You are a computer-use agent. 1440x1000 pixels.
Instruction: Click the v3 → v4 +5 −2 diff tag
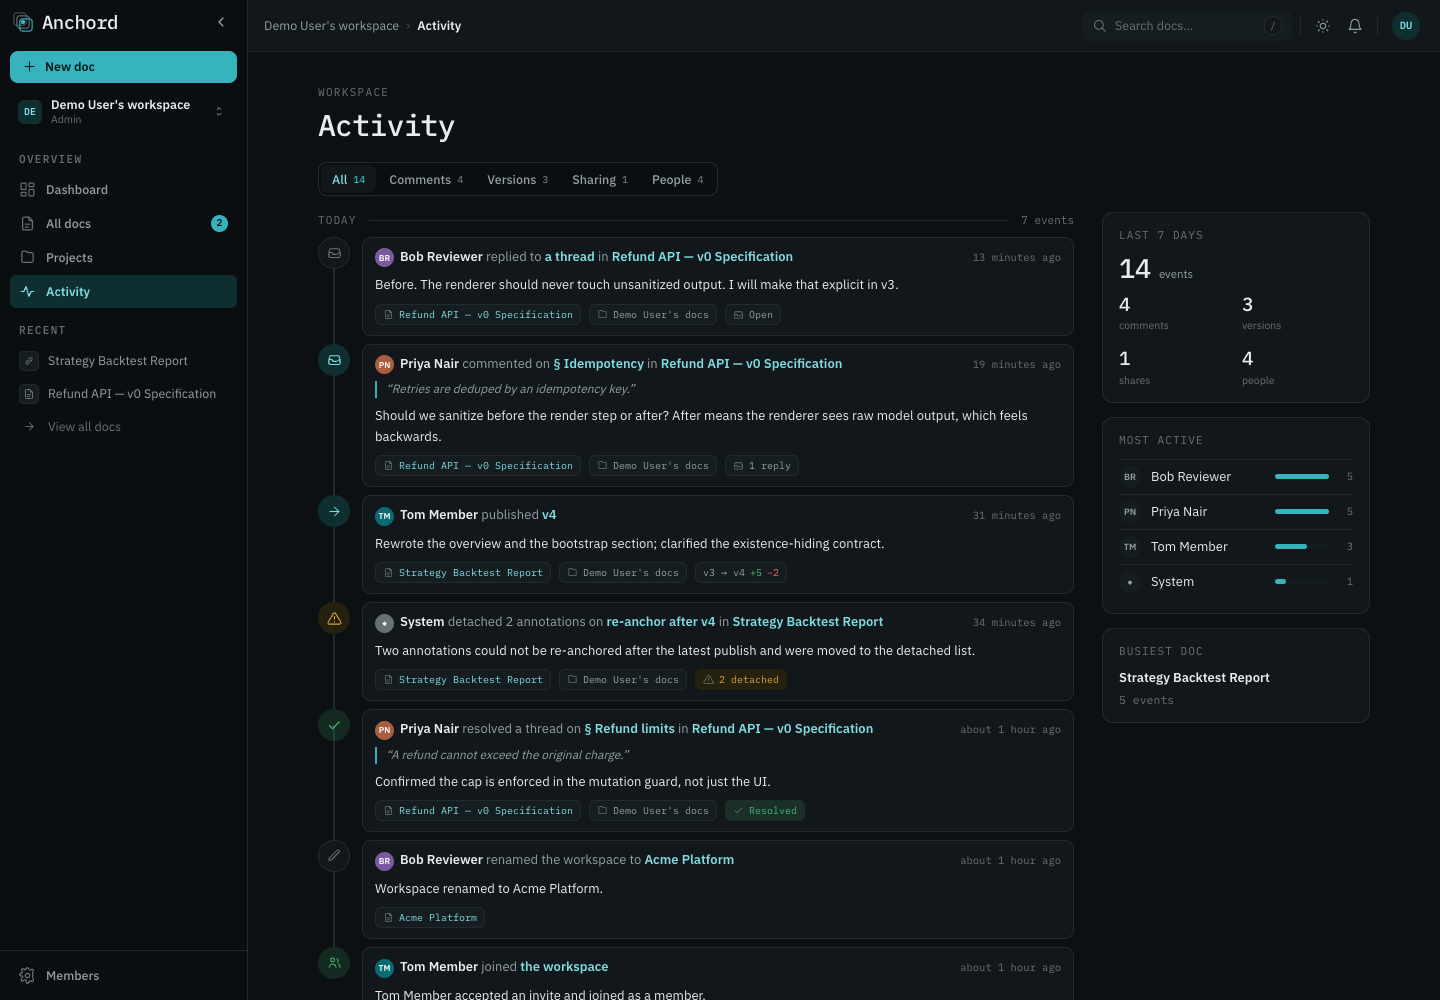tap(741, 573)
